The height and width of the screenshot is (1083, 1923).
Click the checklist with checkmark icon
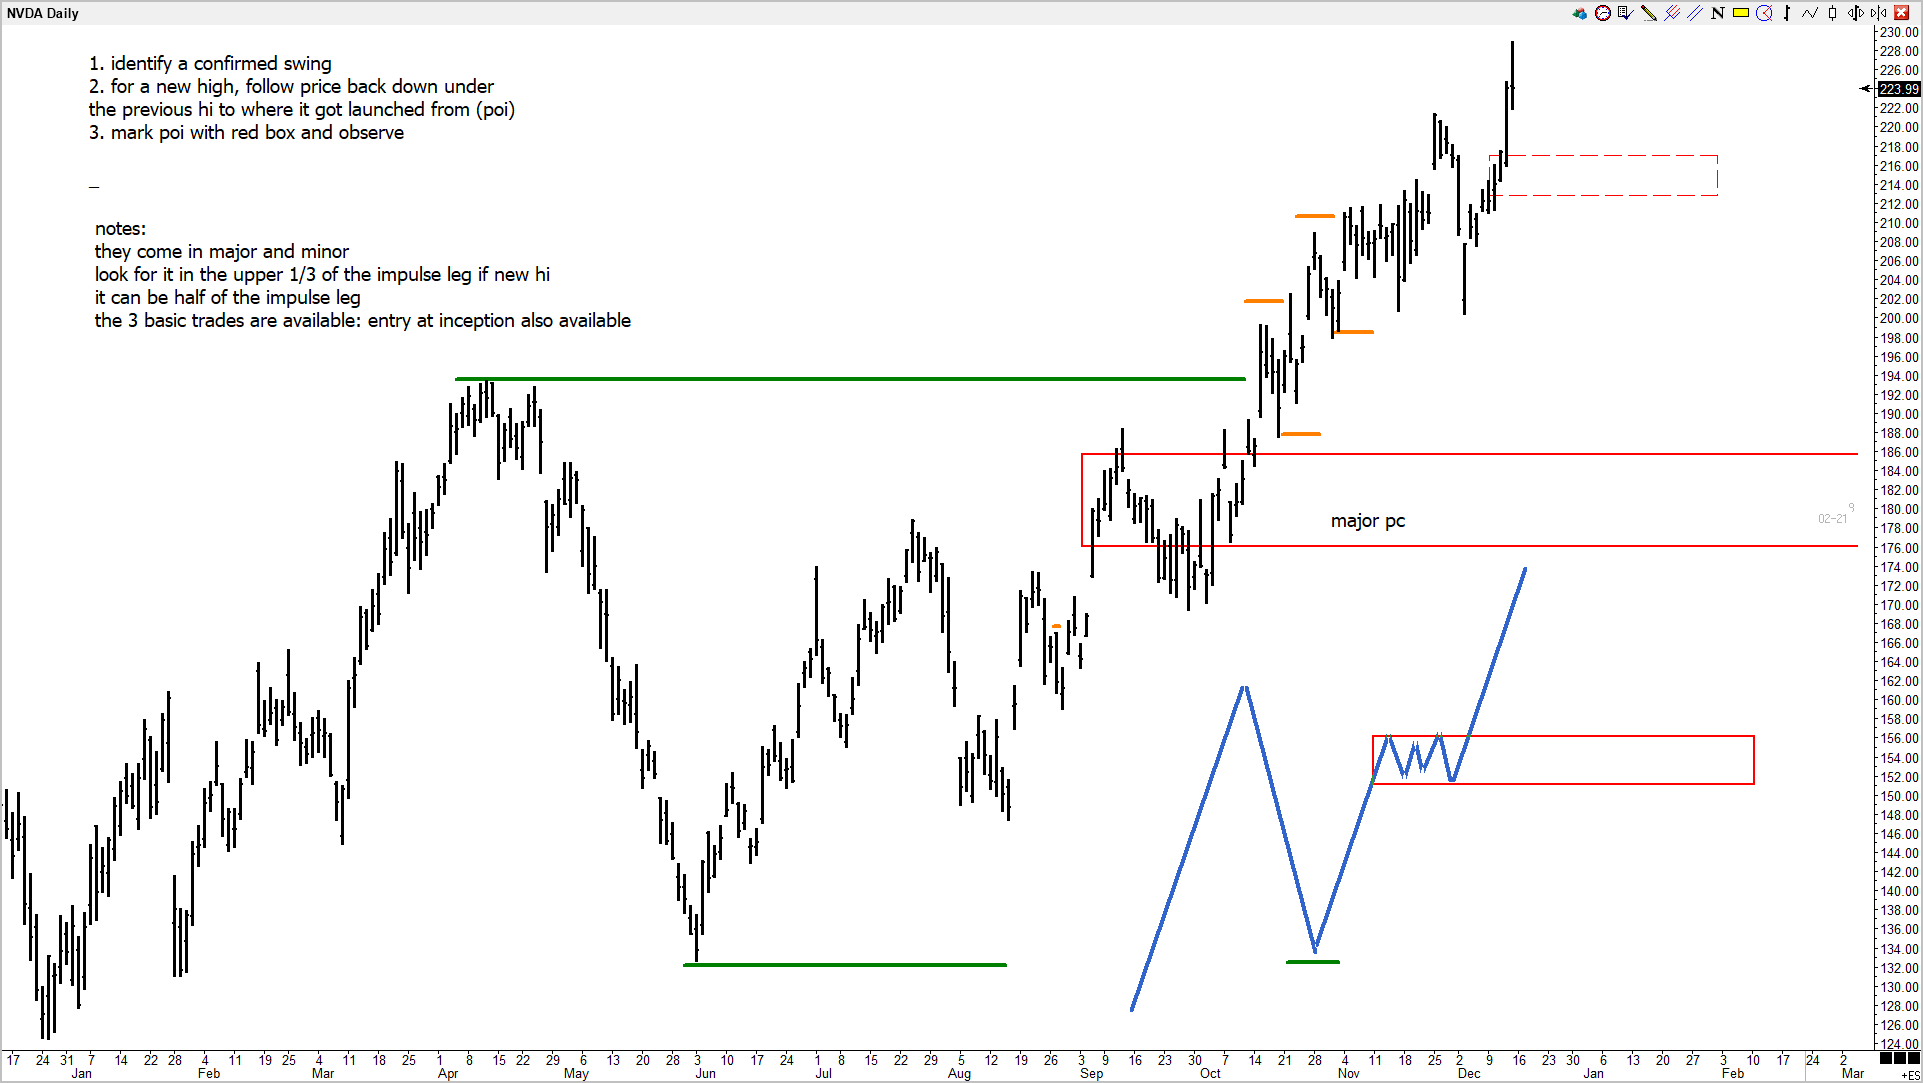coord(1625,13)
